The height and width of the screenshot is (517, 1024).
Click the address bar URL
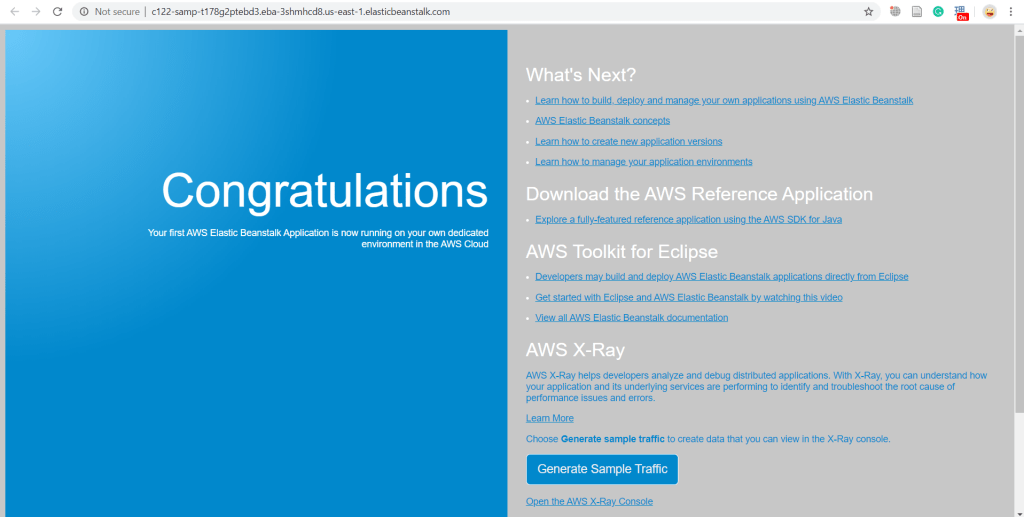300,12
